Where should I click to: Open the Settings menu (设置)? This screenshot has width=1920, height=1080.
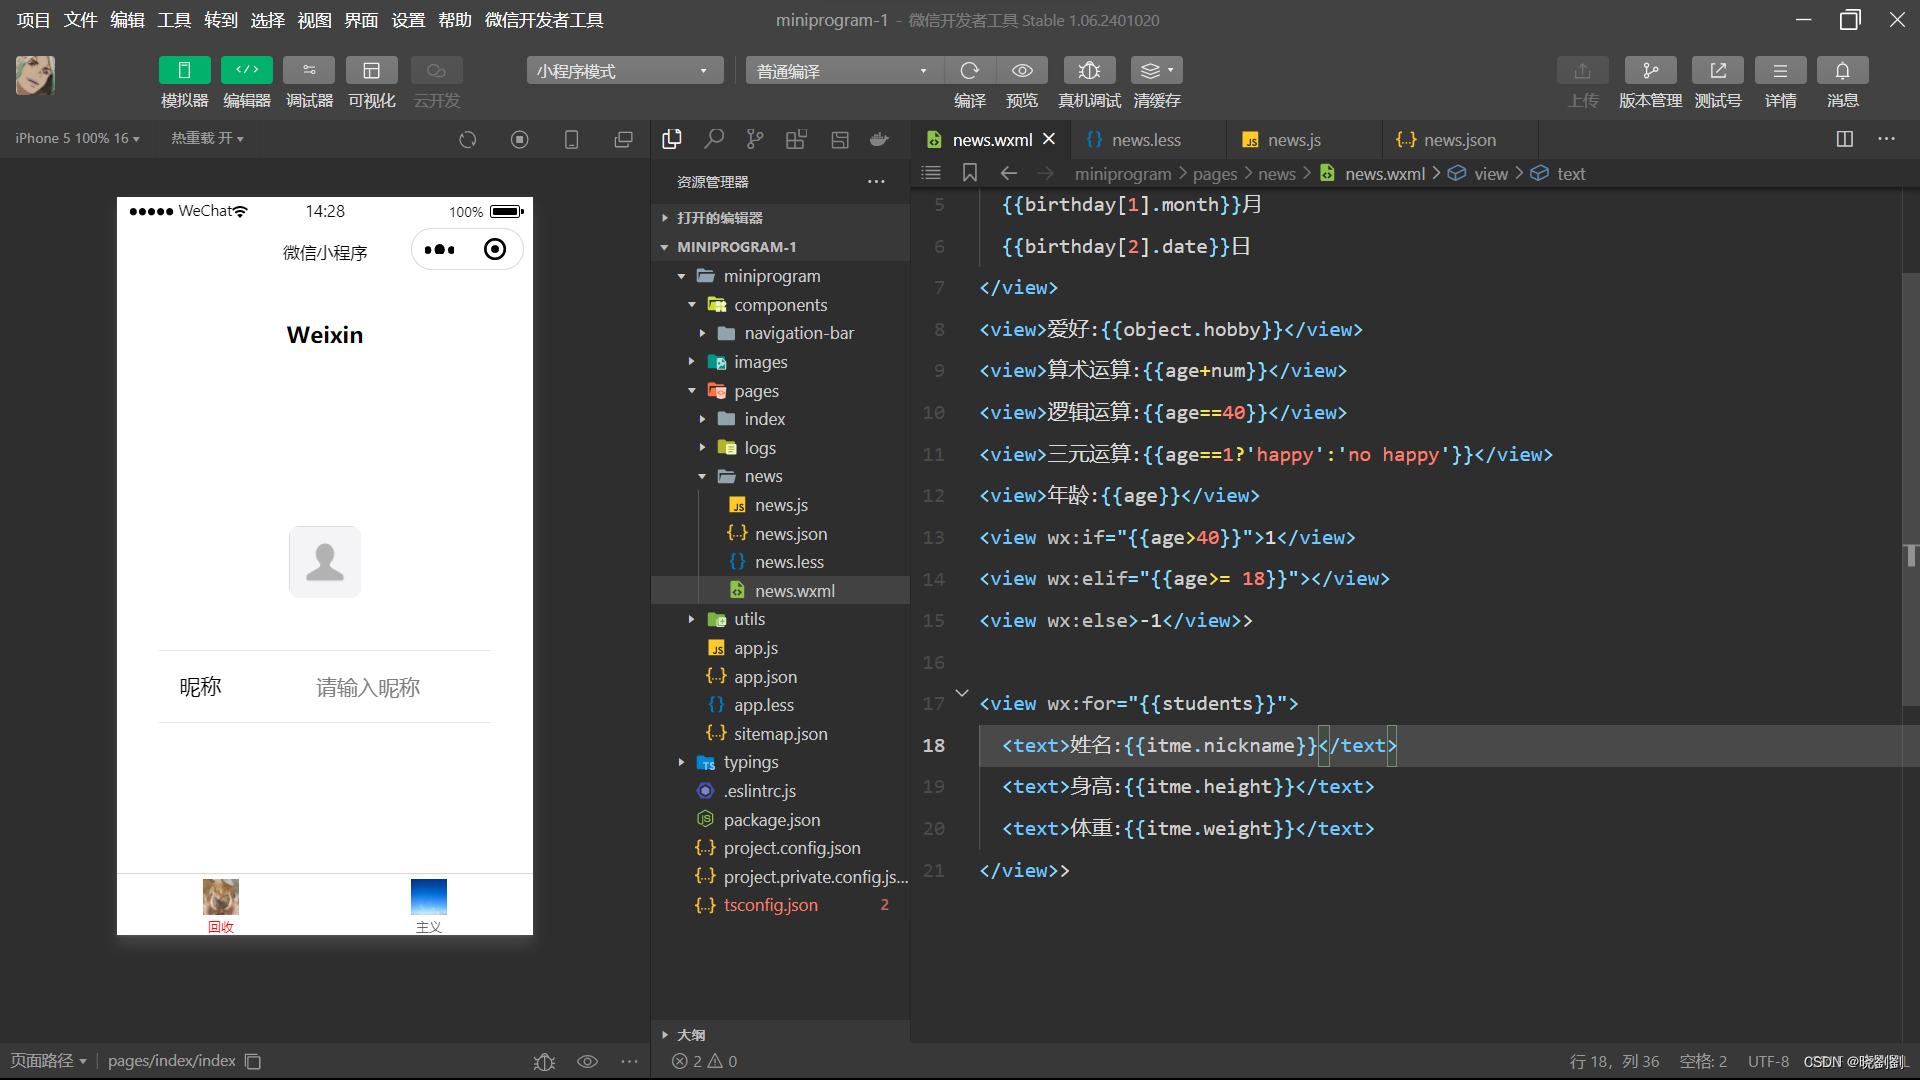click(407, 20)
